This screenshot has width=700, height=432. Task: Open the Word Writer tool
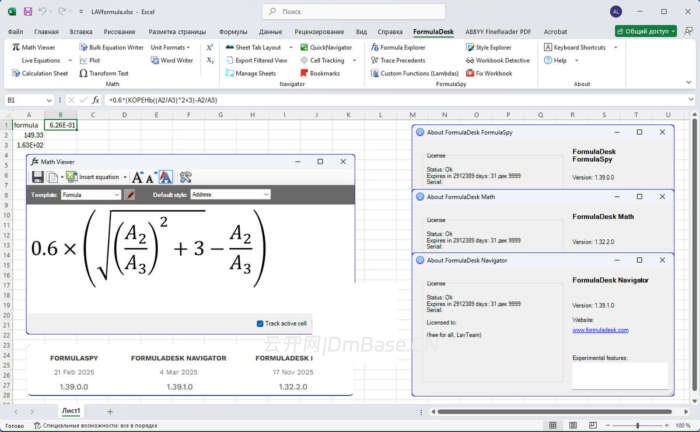coord(172,60)
